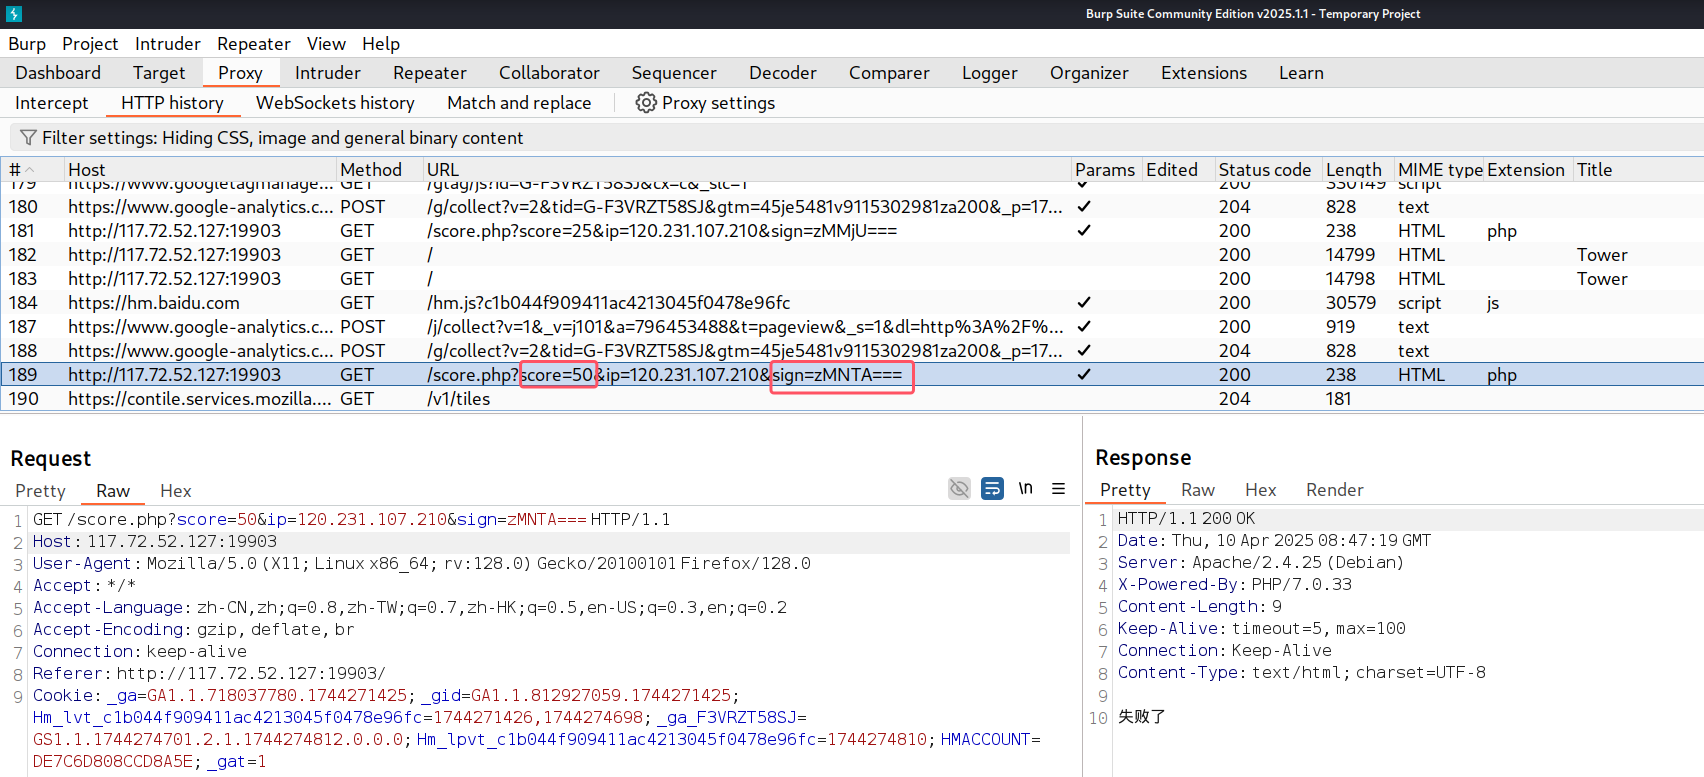Switch Response view to Hex

(1261, 490)
